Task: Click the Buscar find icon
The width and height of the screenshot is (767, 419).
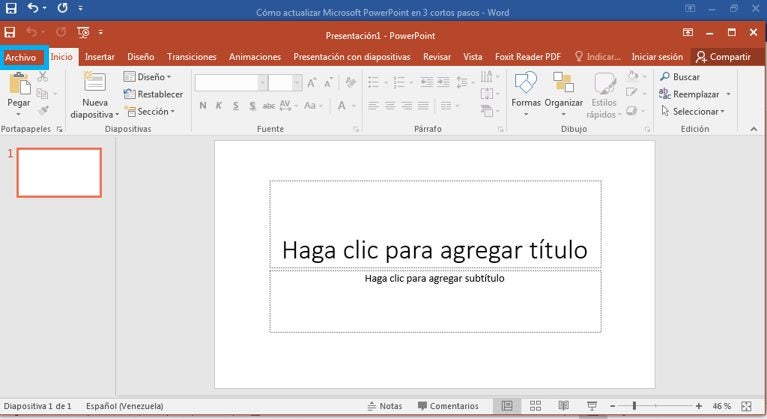Action: [x=665, y=77]
